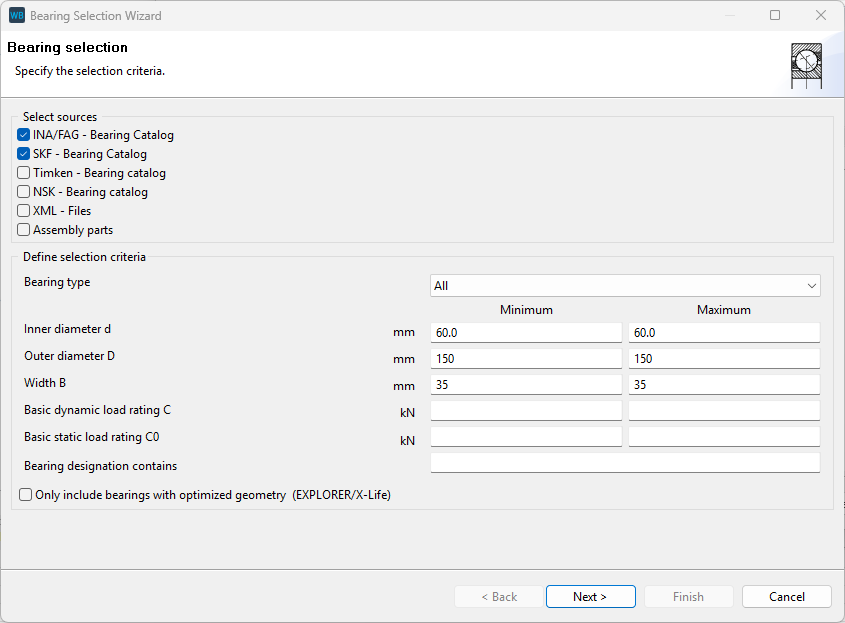Click the Bearing designation contains field

pos(625,463)
